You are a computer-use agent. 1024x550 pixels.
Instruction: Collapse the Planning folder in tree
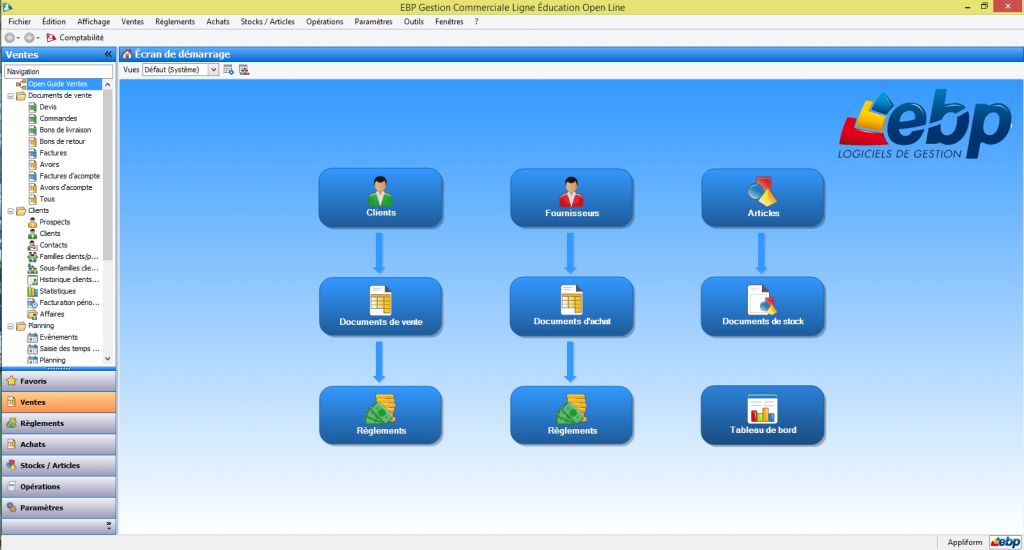click(x=10, y=326)
